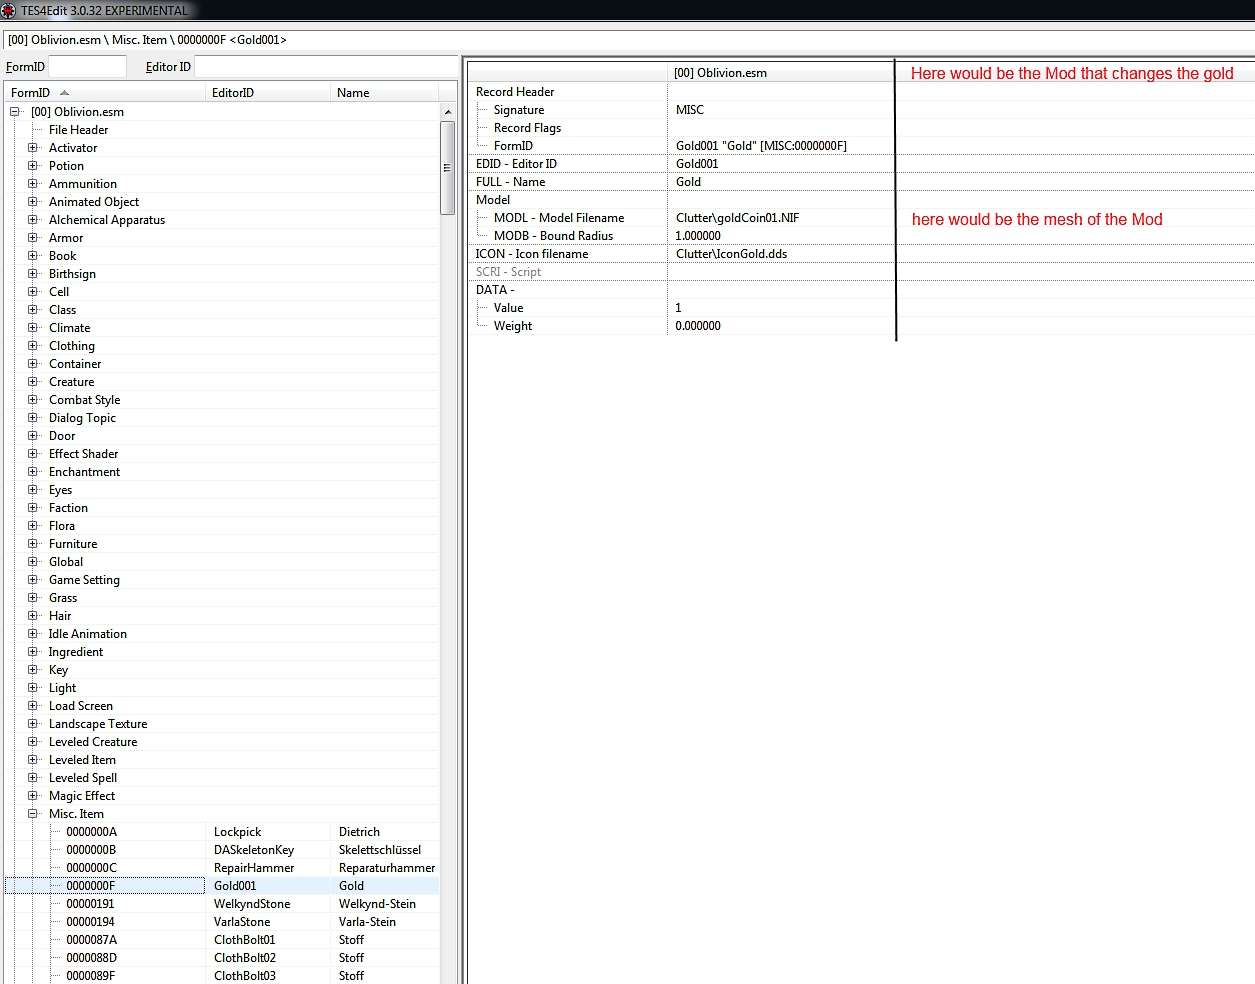Select the Flora group

pyautogui.click(x=62, y=526)
